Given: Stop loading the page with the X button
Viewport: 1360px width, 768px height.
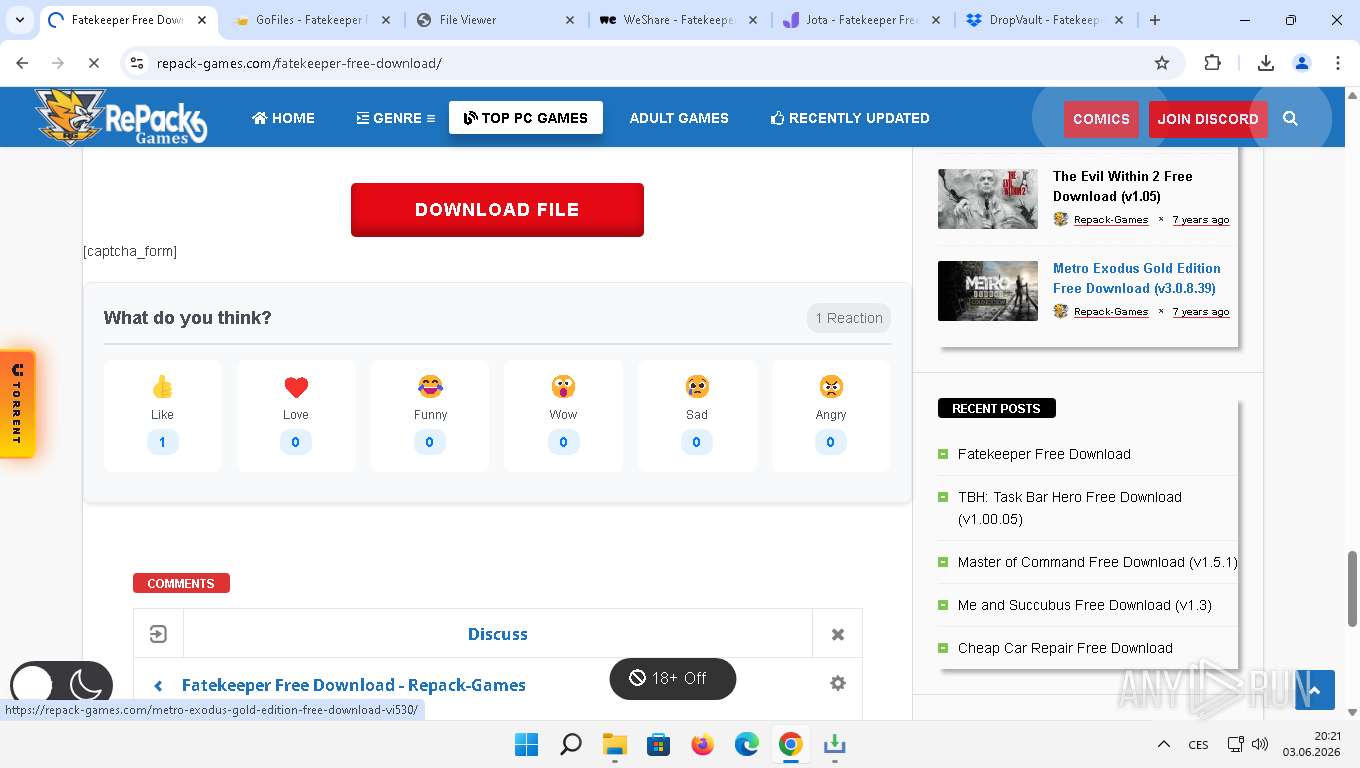Looking at the screenshot, I should point(93,63).
